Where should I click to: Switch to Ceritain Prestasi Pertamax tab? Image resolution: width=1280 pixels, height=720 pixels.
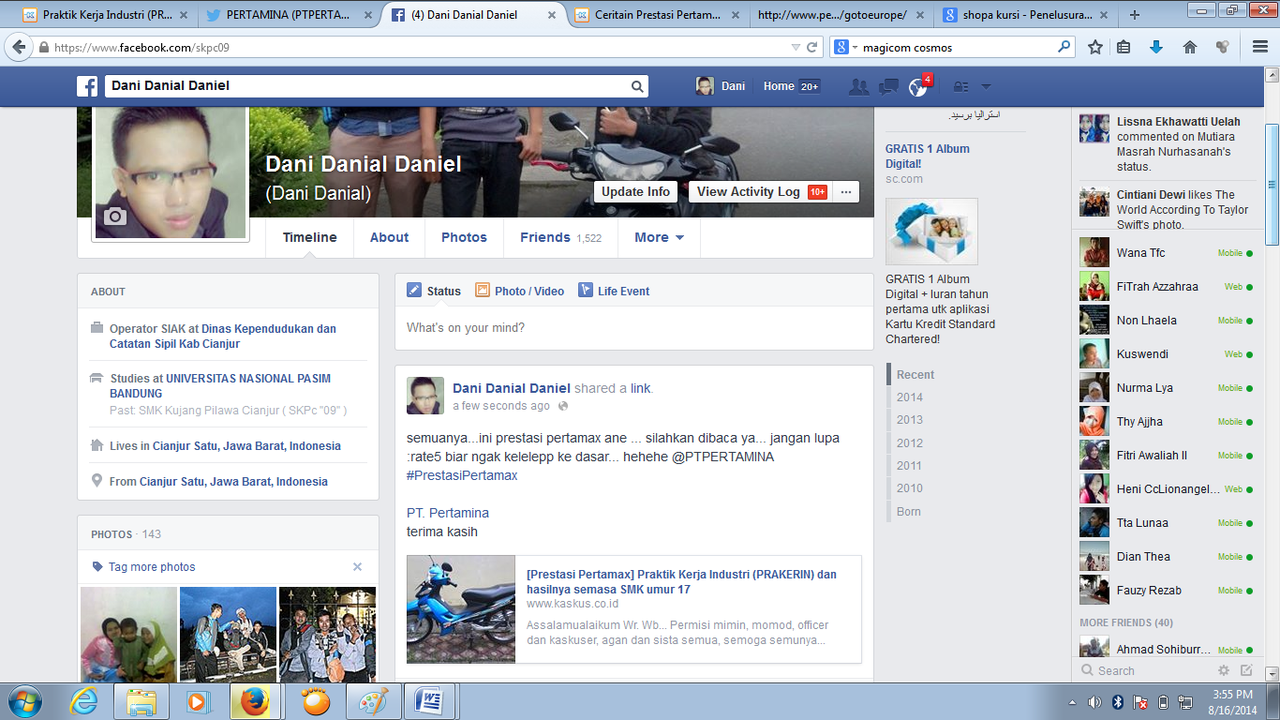pyautogui.click(x=656, y=15)
